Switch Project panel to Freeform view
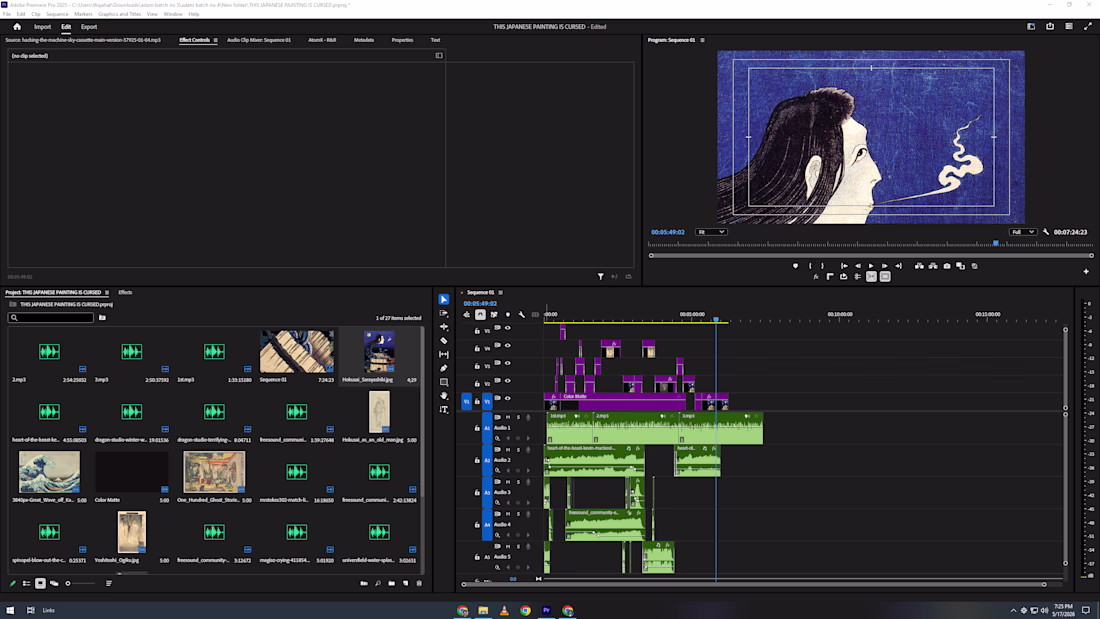The image size is (1100, 619). pyautogui.click(x=54, y=583)
